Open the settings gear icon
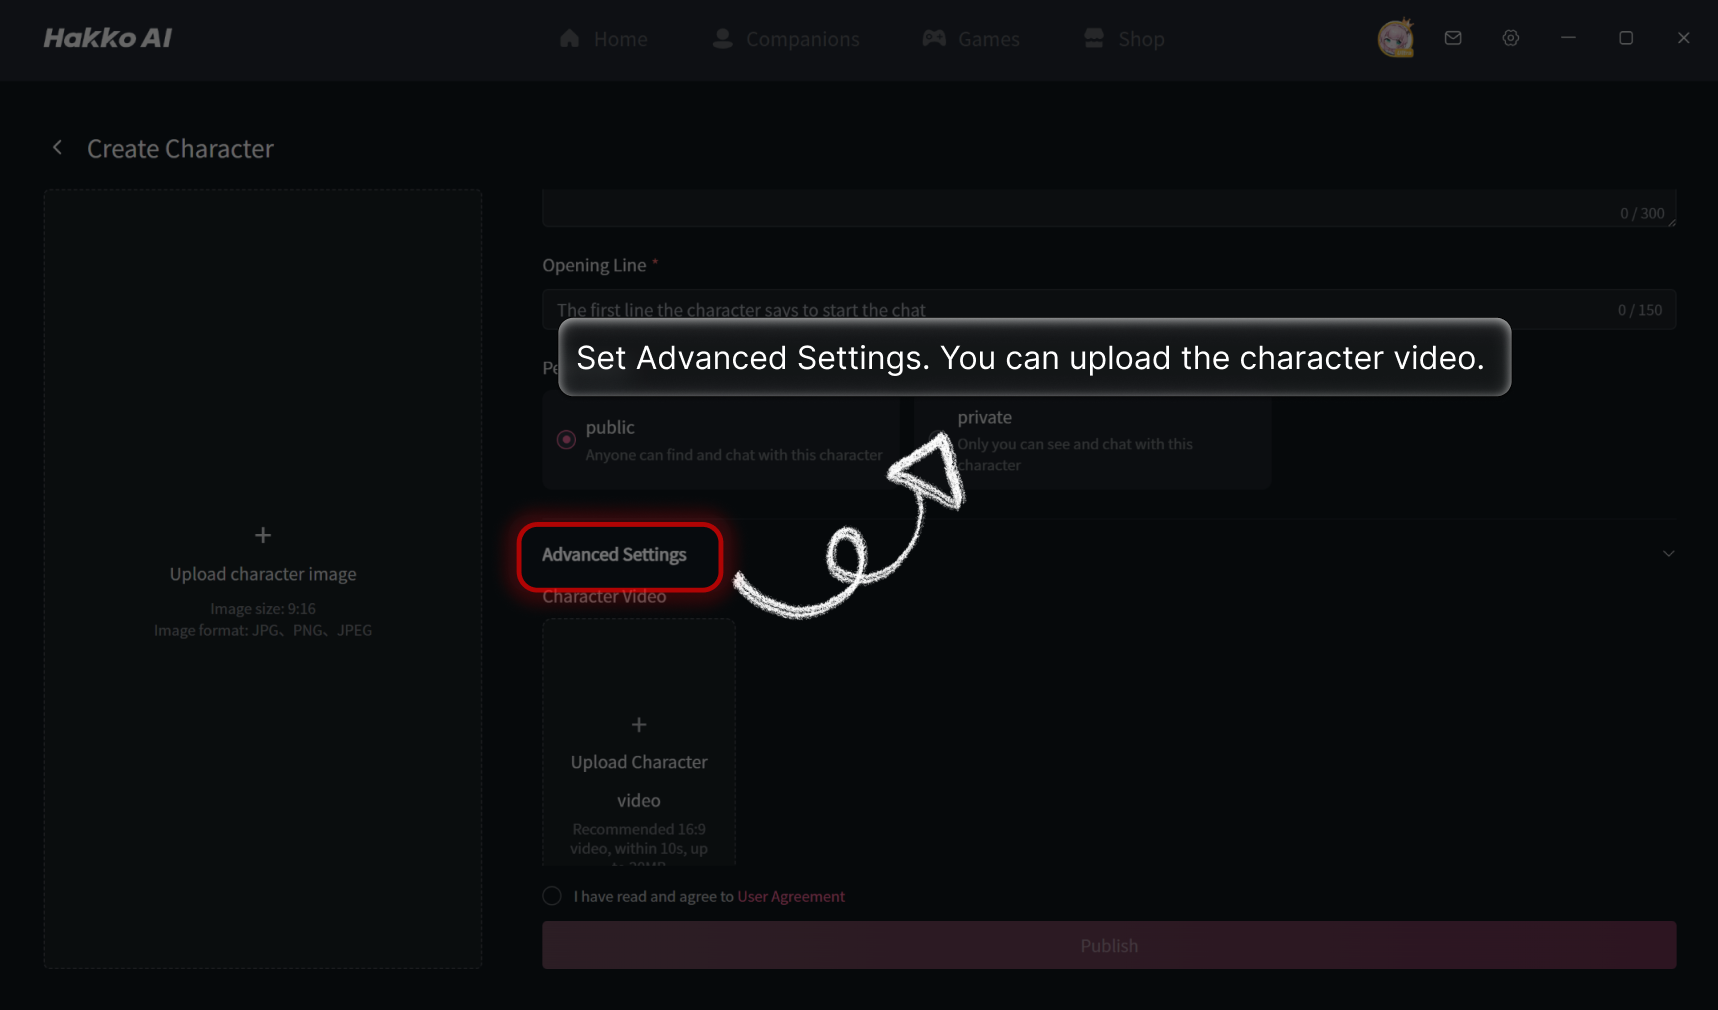 point(1510,38)
